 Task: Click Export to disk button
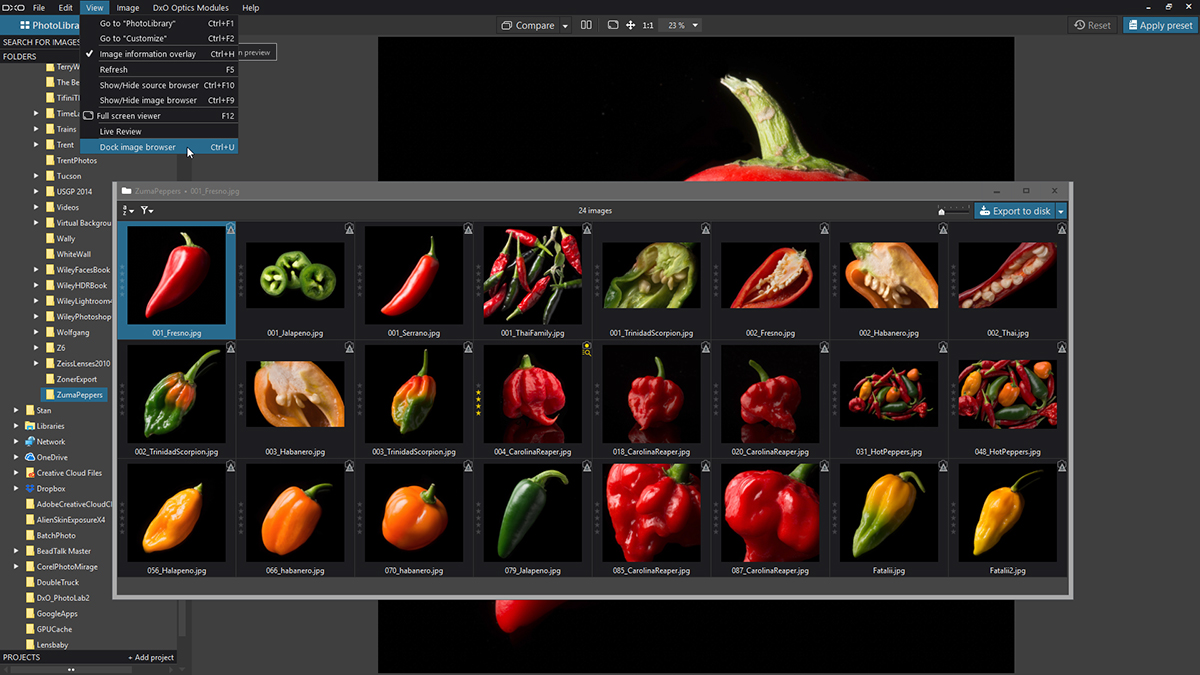(x=1015, y=211)
